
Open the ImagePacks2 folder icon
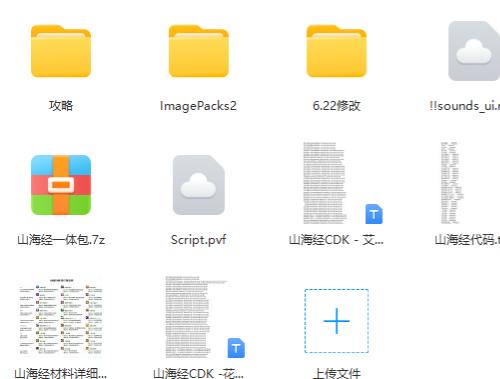point(199,51)
